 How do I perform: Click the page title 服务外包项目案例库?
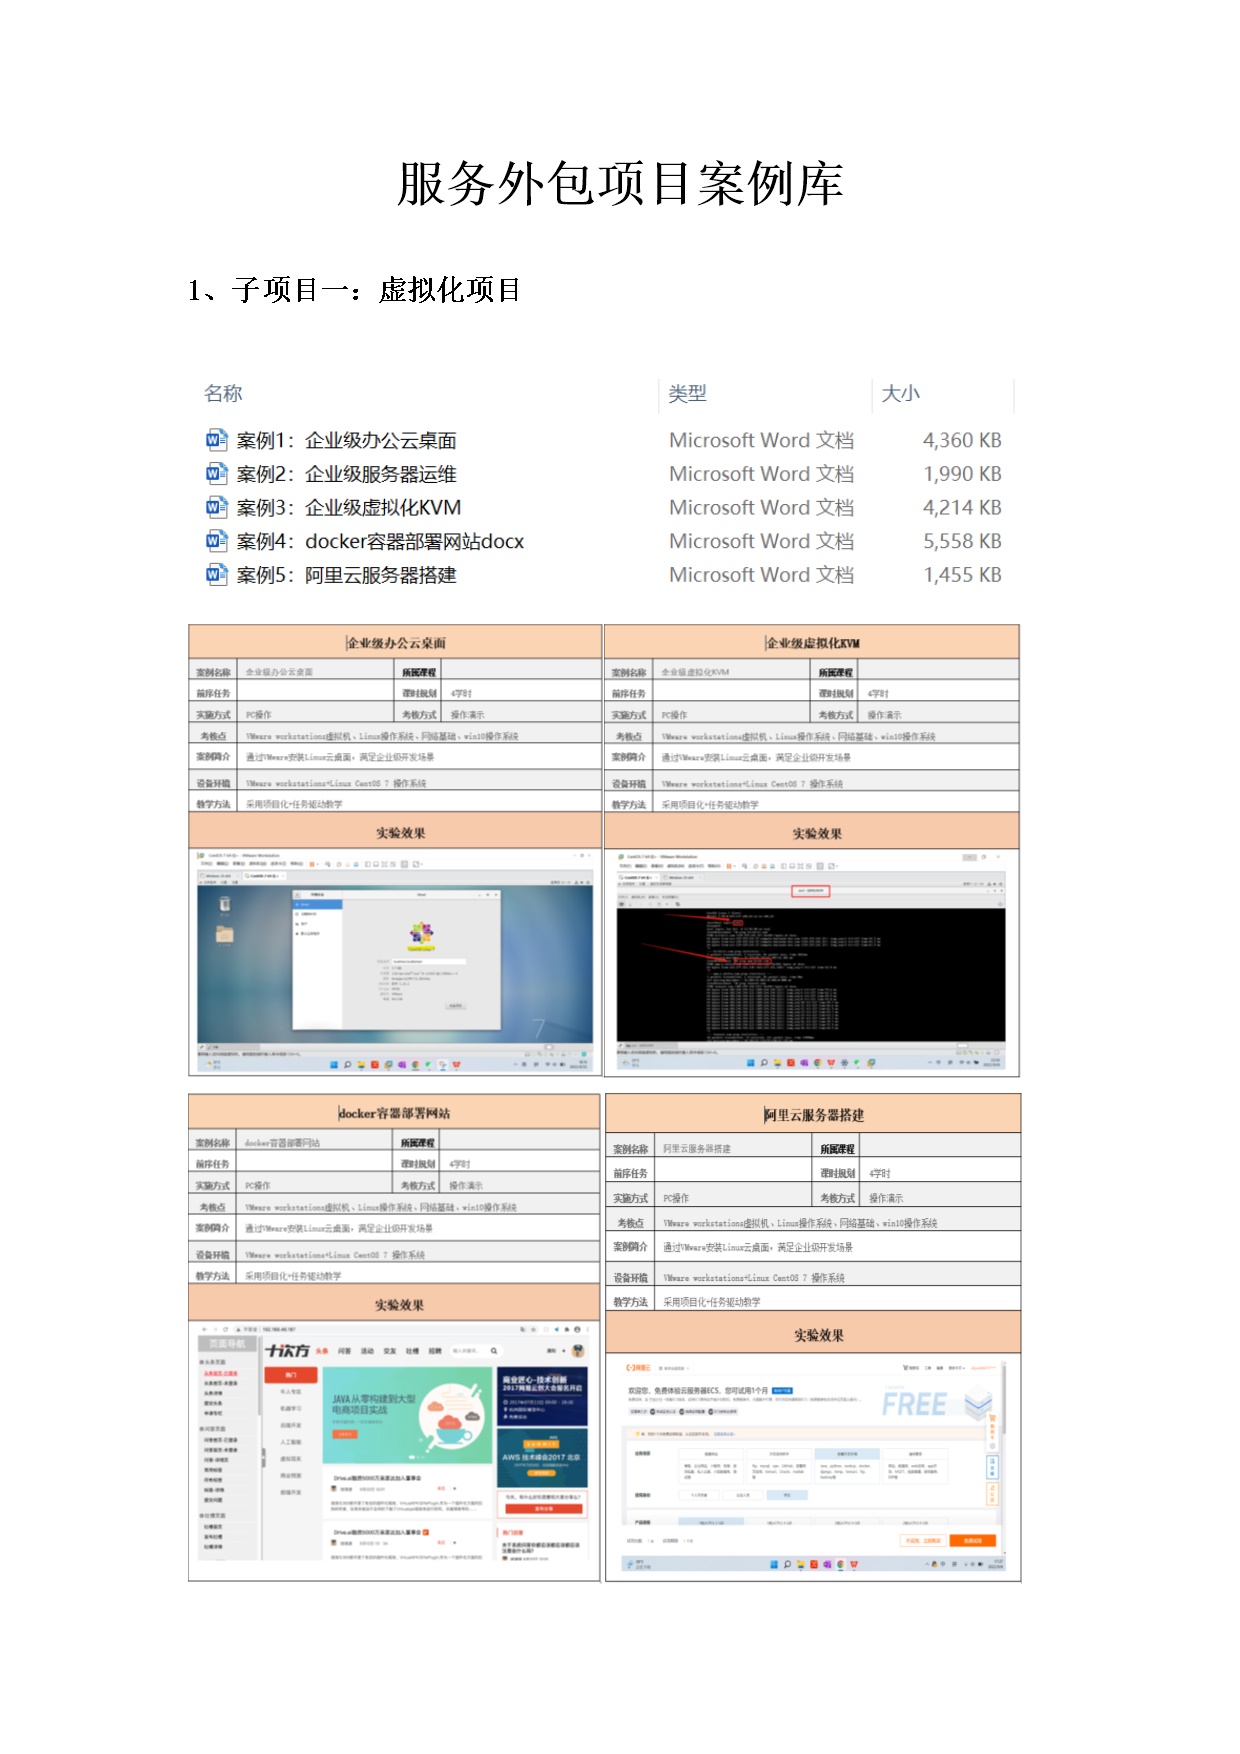(620, 184)
